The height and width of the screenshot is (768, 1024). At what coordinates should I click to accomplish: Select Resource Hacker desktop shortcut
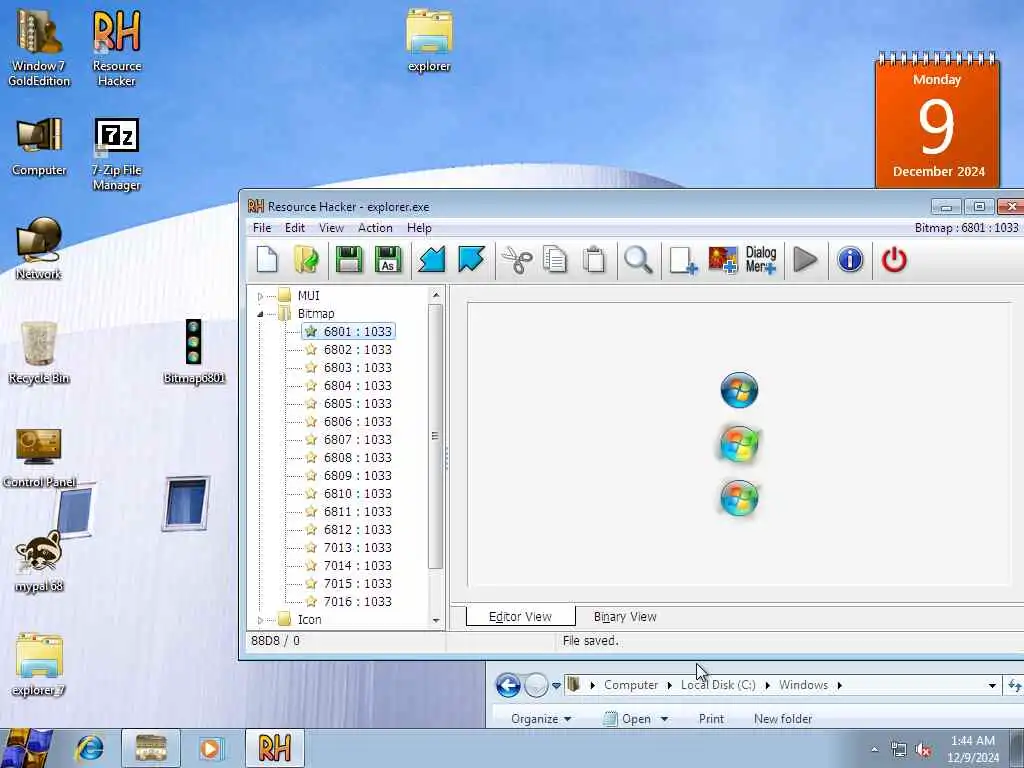click(x=117, y=49)
